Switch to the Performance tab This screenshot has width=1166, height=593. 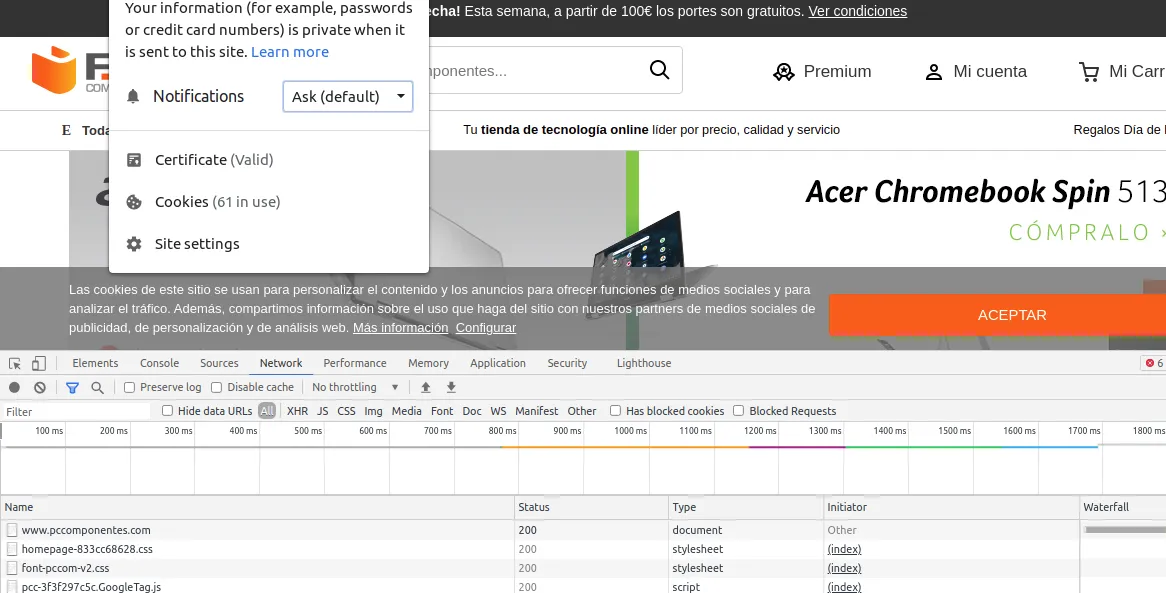355,363
